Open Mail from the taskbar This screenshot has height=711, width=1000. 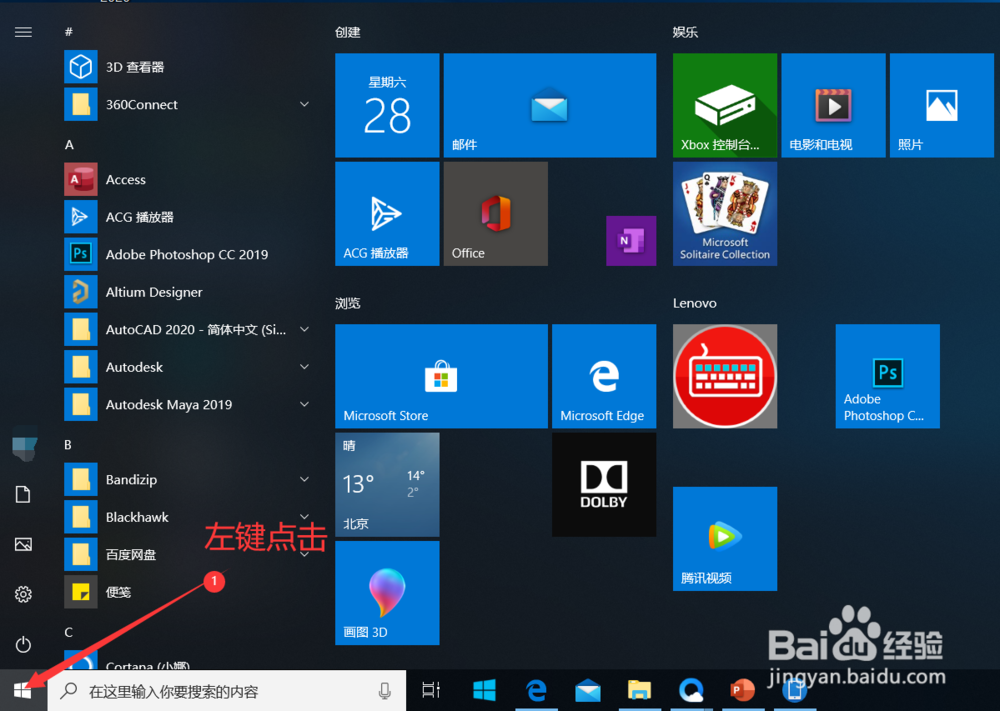click(587, 690)
